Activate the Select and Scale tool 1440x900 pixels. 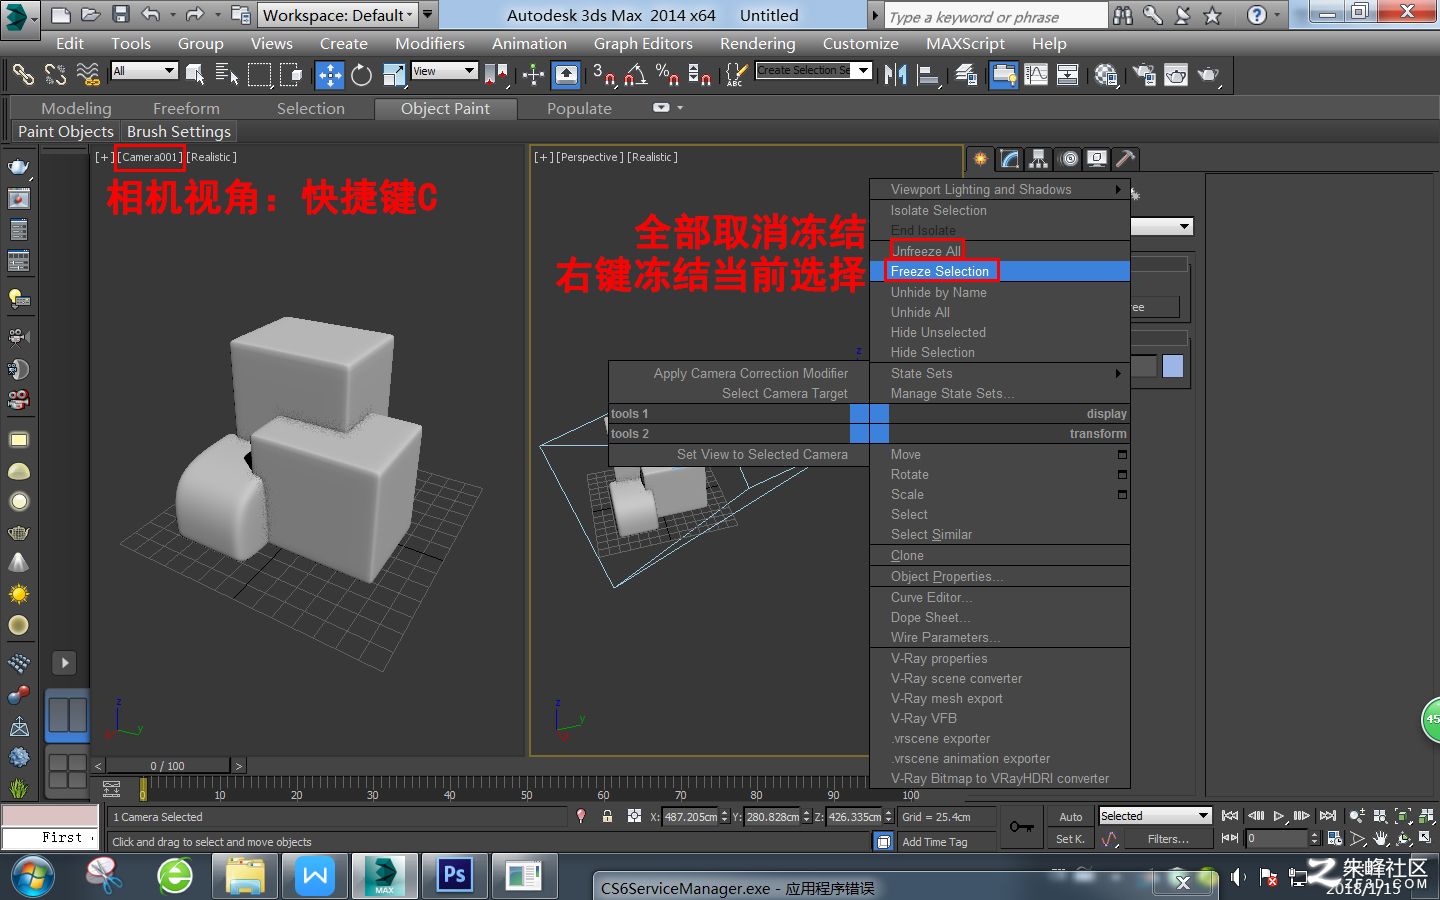point(393,75)
